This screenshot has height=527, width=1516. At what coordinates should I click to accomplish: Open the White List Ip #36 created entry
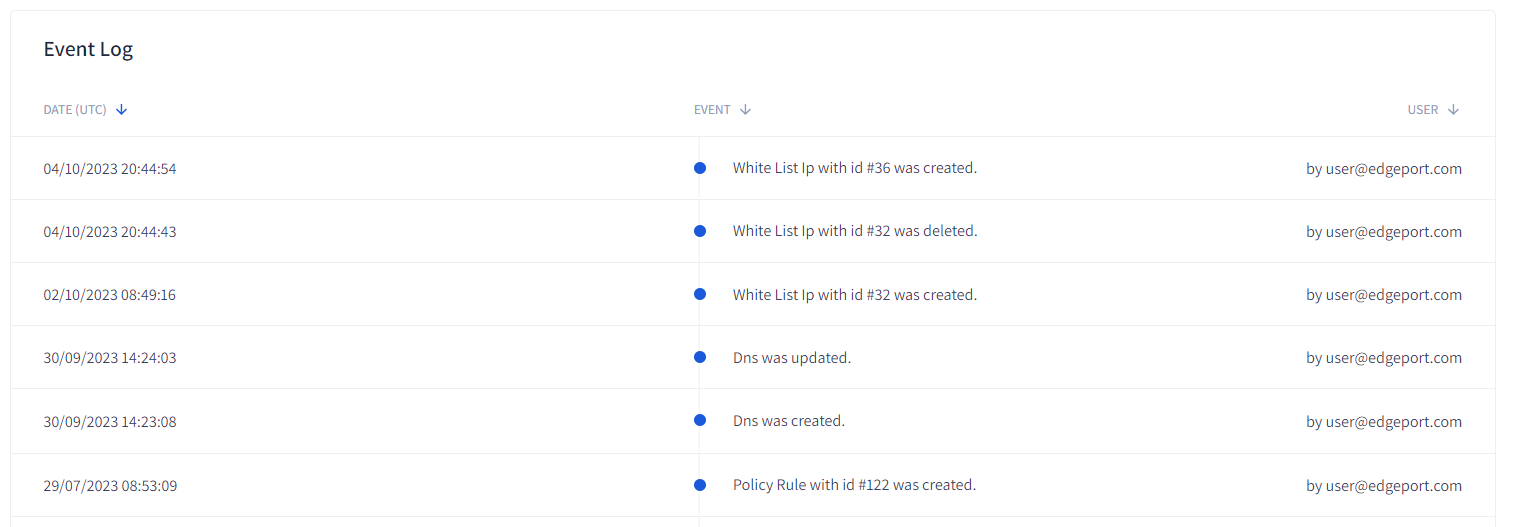(854, 168)
